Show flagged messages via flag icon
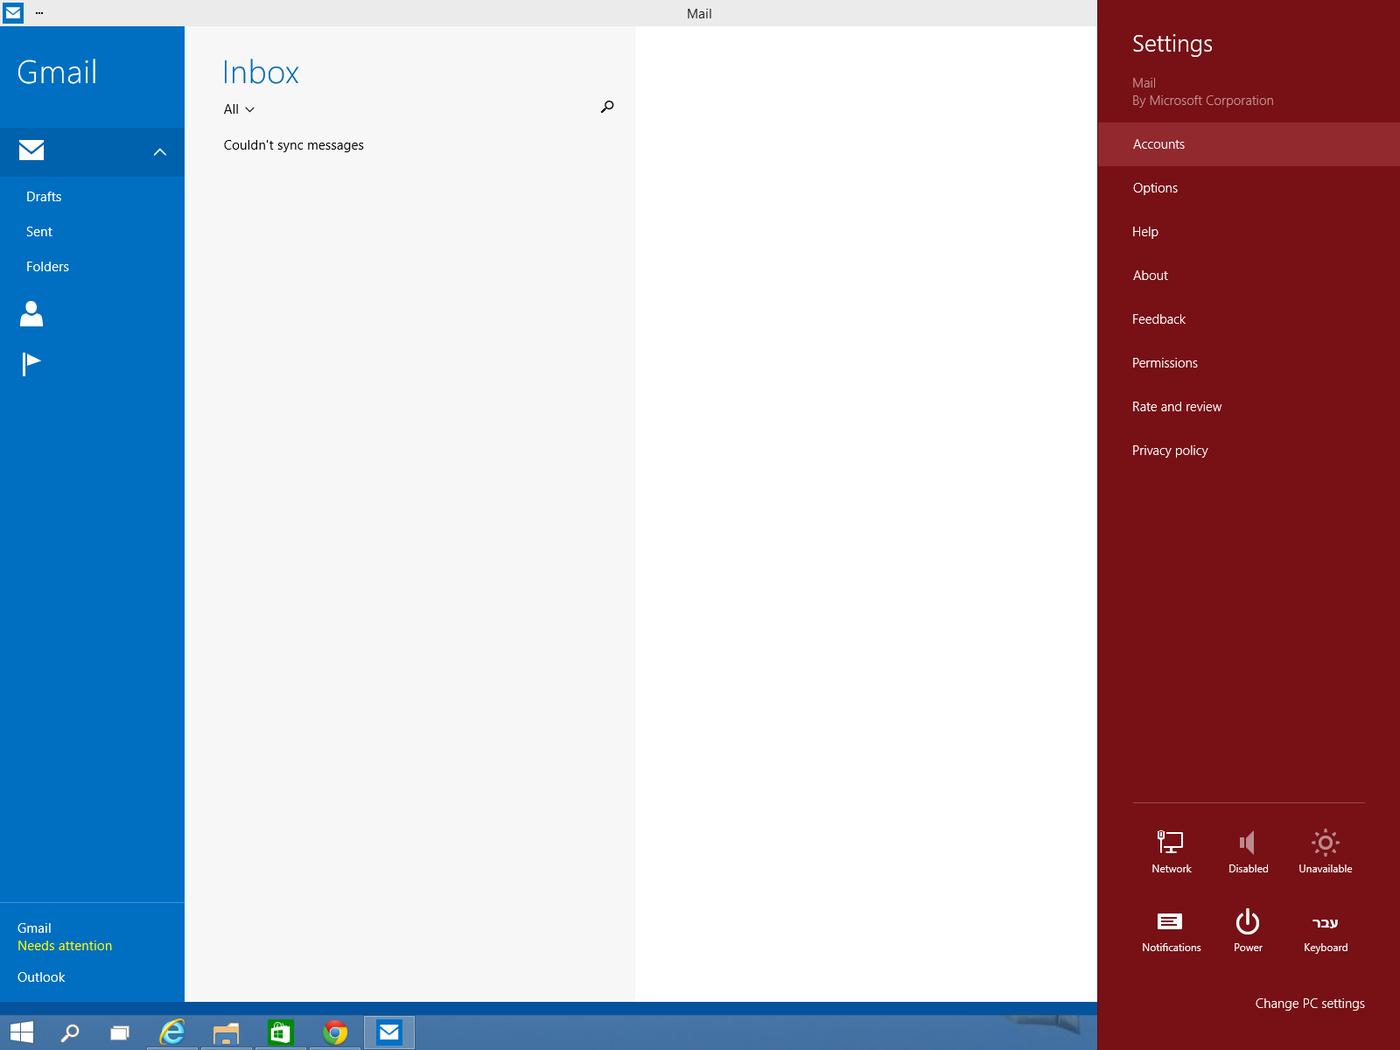Screen dimensions: 1400x1050 [31, 362]
